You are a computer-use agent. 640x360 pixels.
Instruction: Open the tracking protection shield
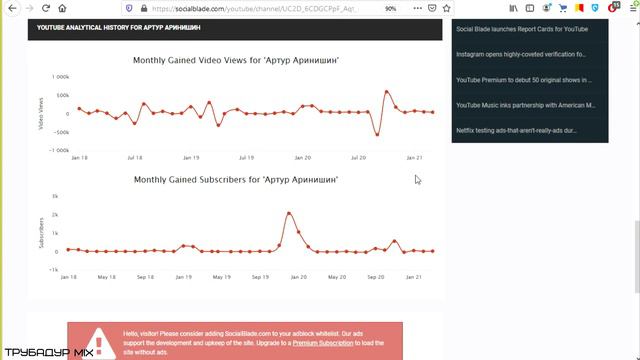[129, 8]
